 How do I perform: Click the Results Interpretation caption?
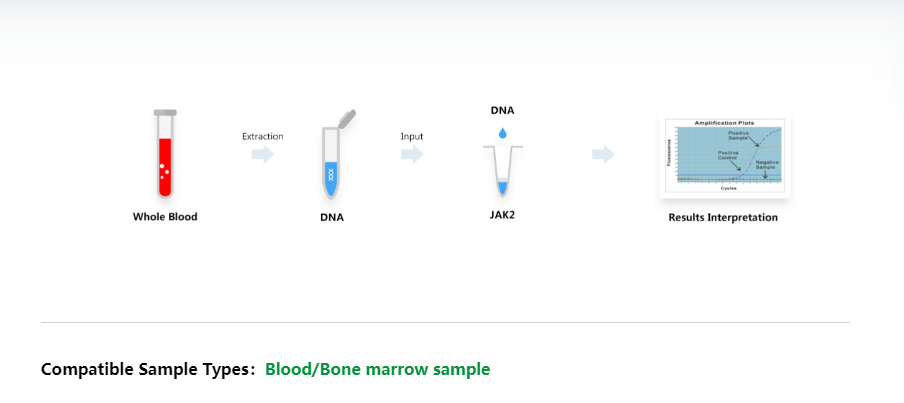[723, 217]
